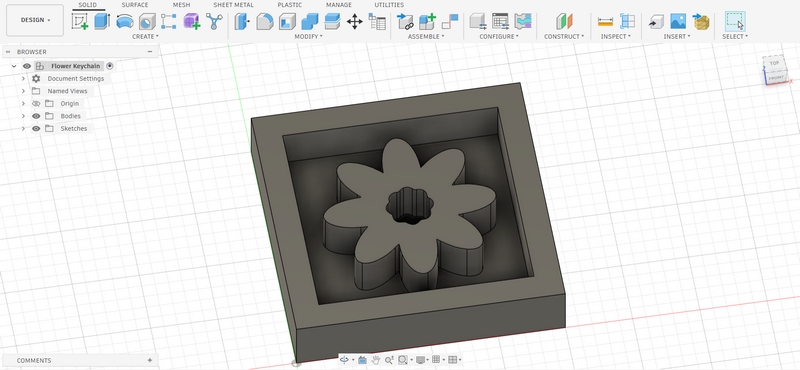Select the Measure ruler icon
800x370 pixels.
click(x=605, y=21)
